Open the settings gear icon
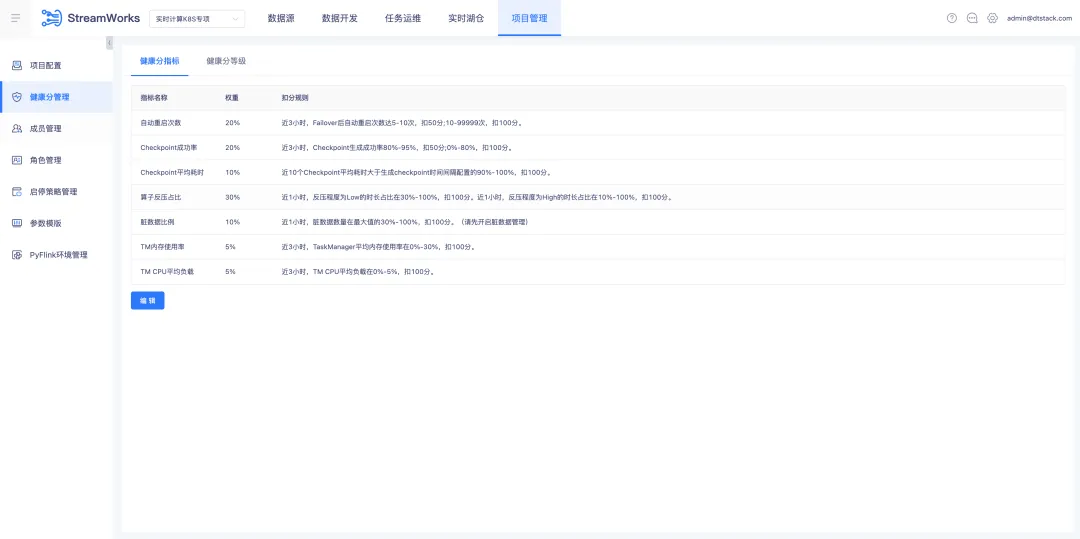This screenshot has width=1080, height=539. pos(992,19)
